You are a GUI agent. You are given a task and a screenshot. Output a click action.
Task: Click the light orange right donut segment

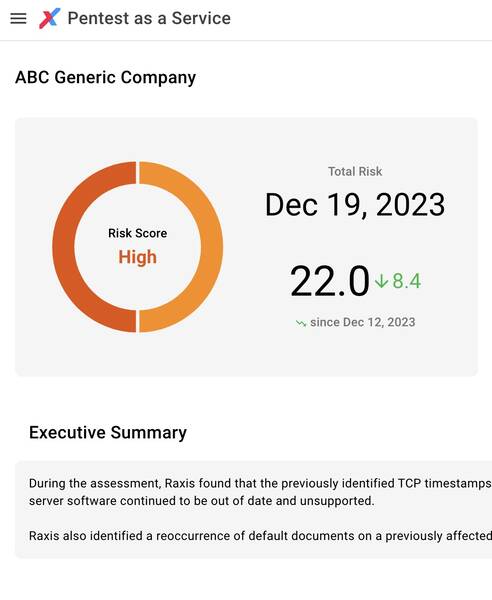pyautogui.click(x=212, y=247)
